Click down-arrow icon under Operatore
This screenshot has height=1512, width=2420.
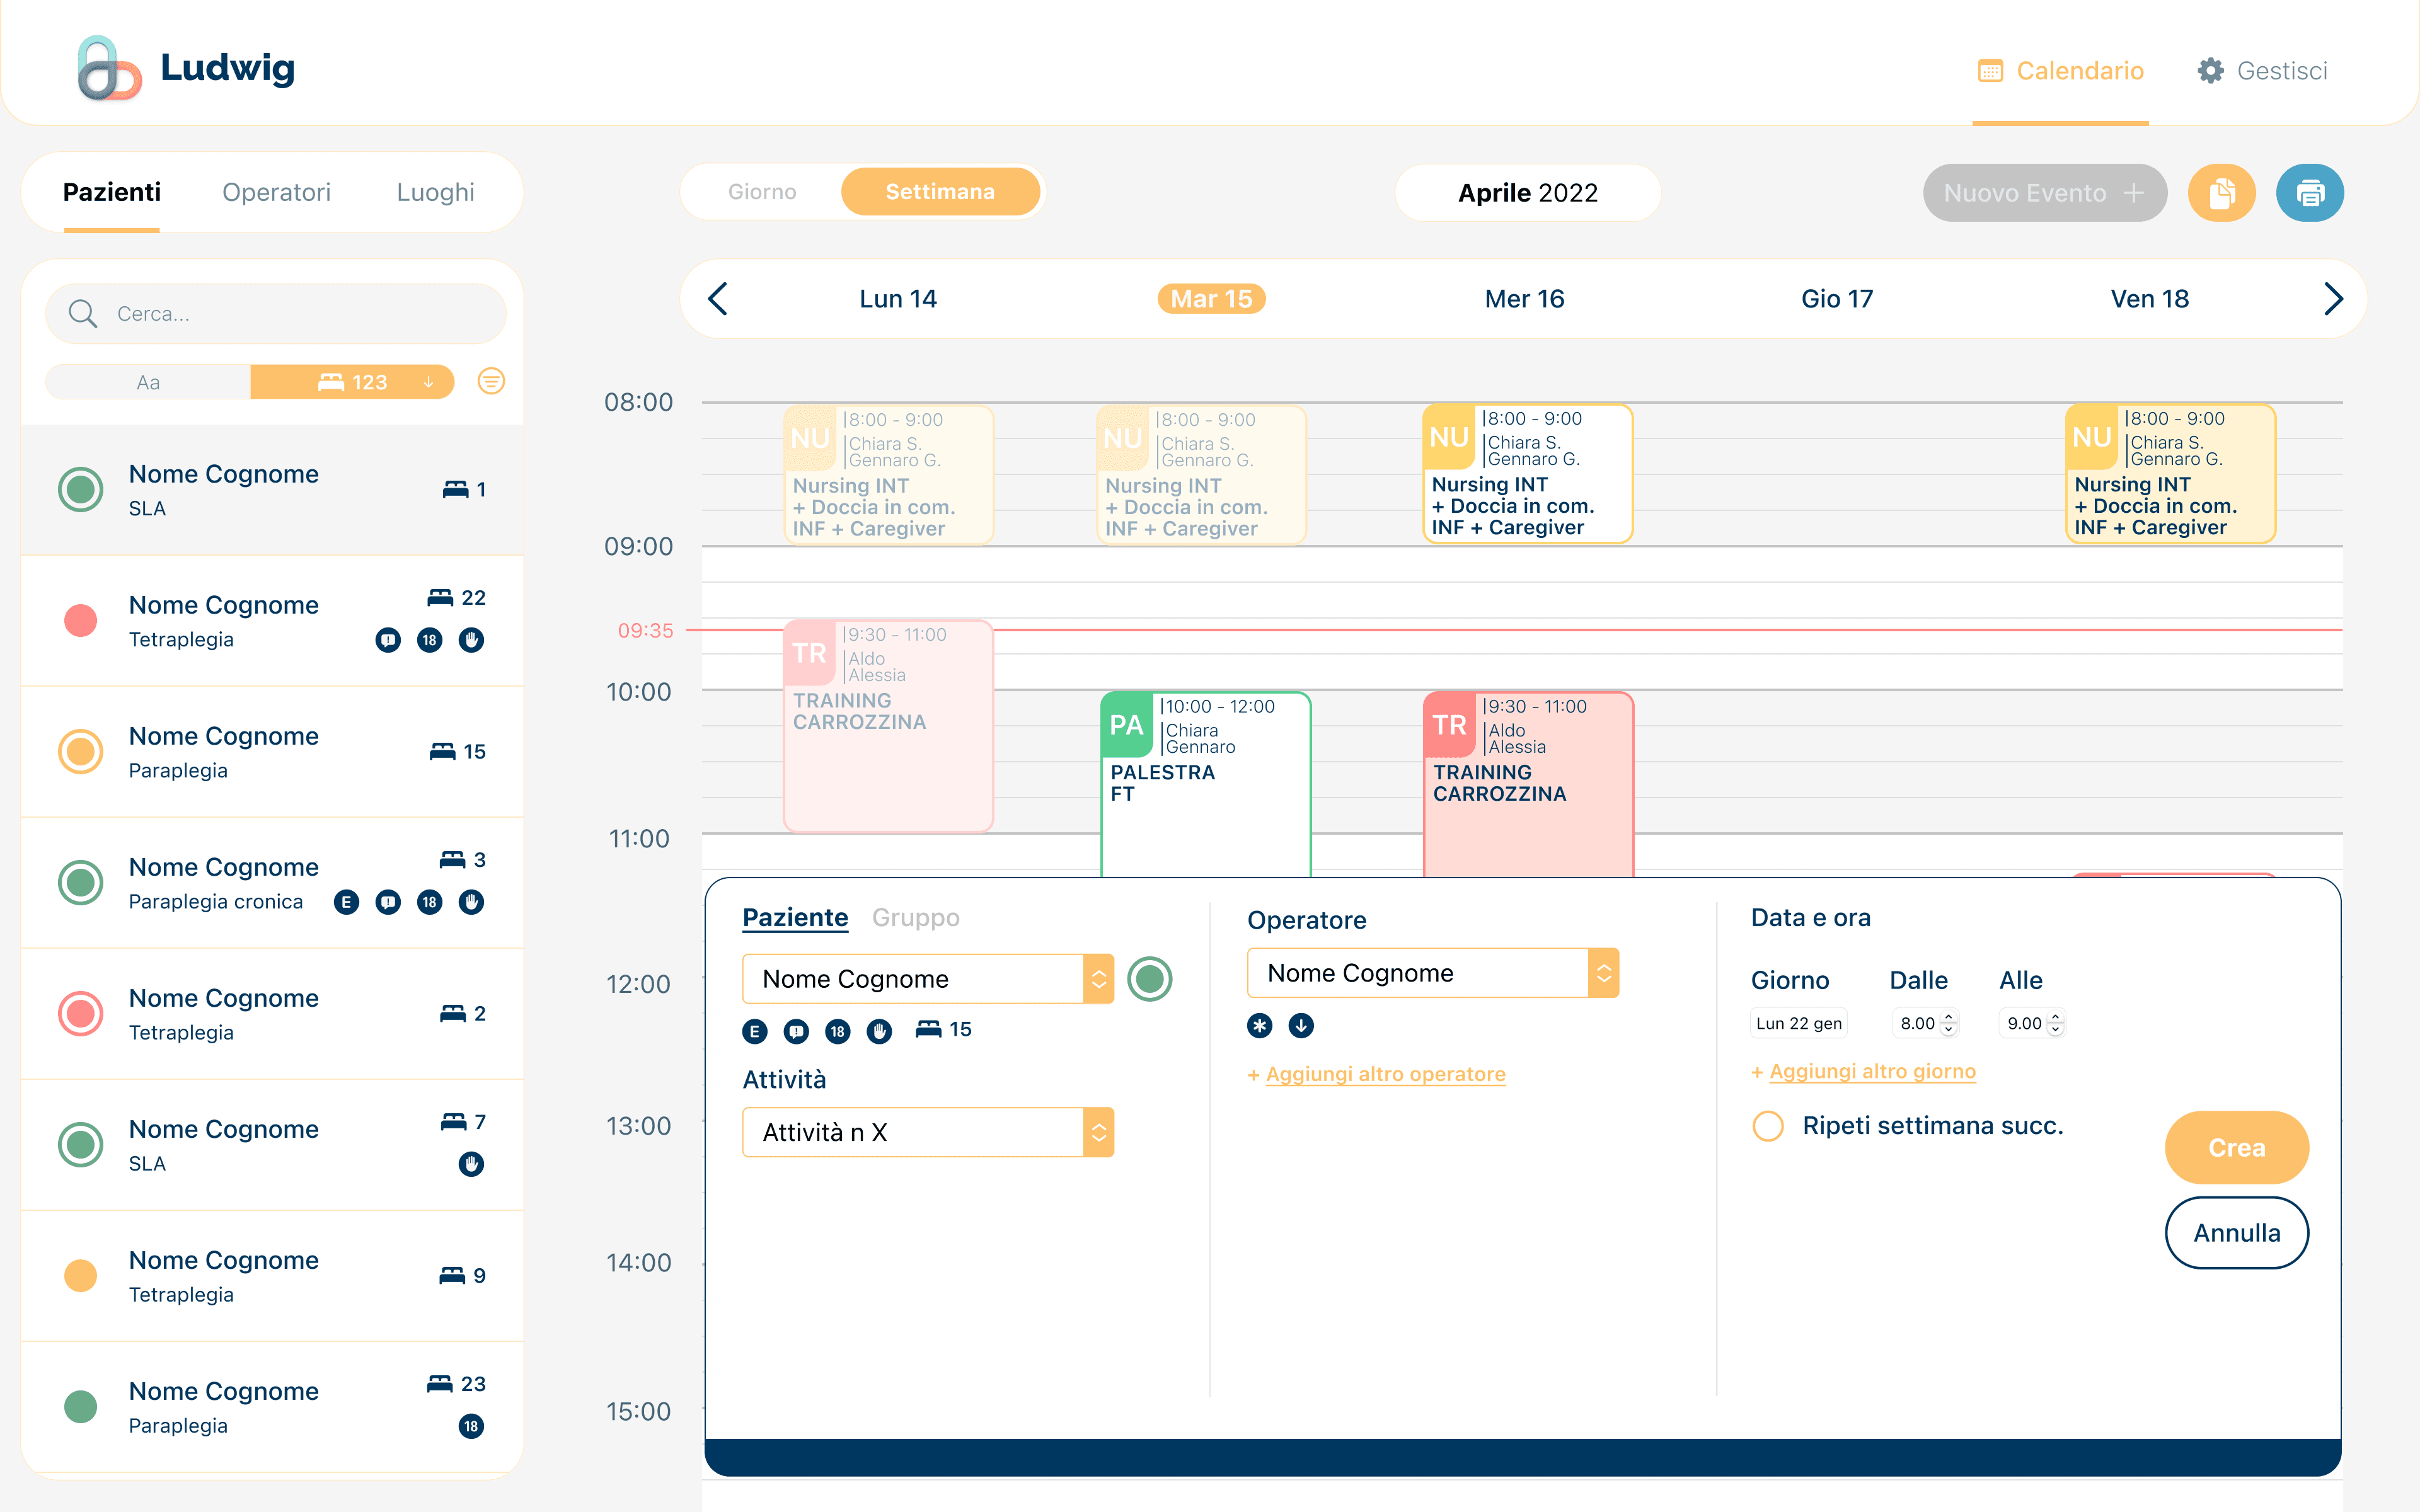pos(1301,1025)
